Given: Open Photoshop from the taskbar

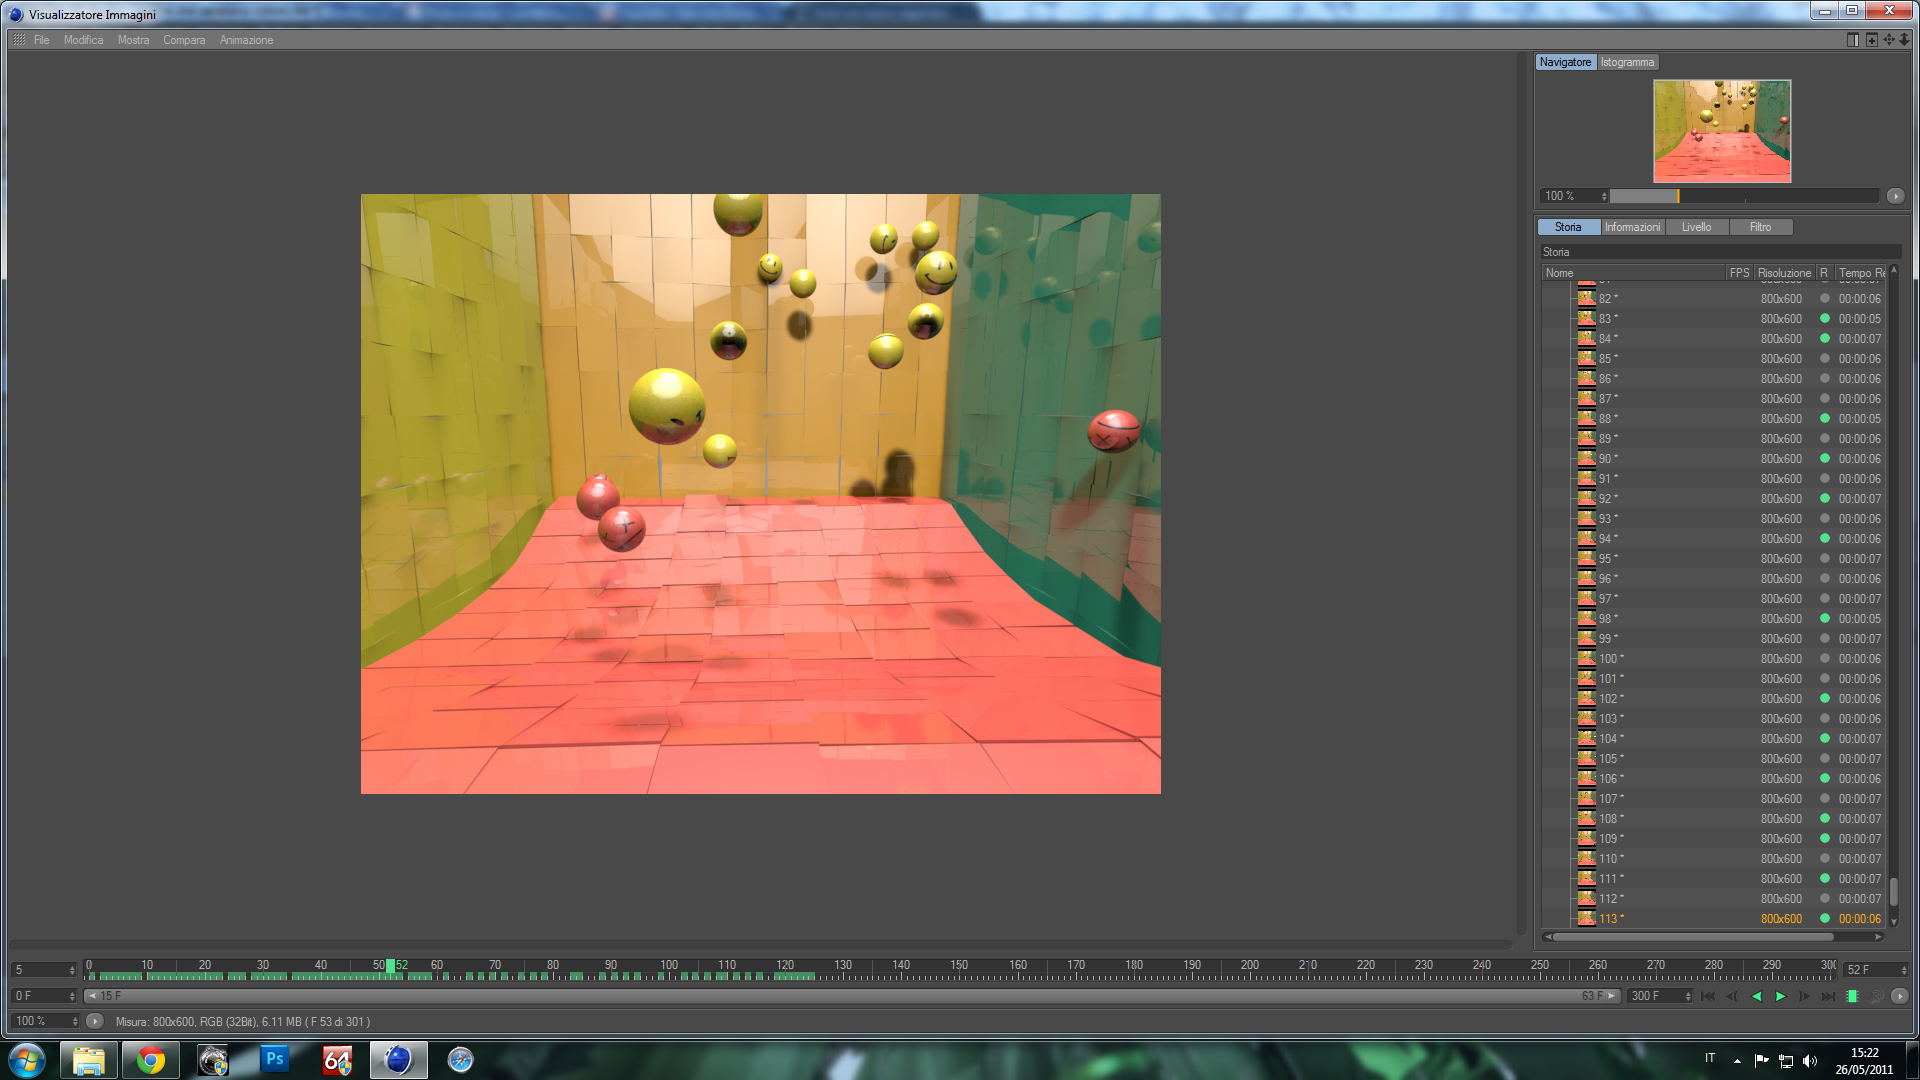Looking at the screenshot, I should pyautogui.click(x=274, y=1059).
